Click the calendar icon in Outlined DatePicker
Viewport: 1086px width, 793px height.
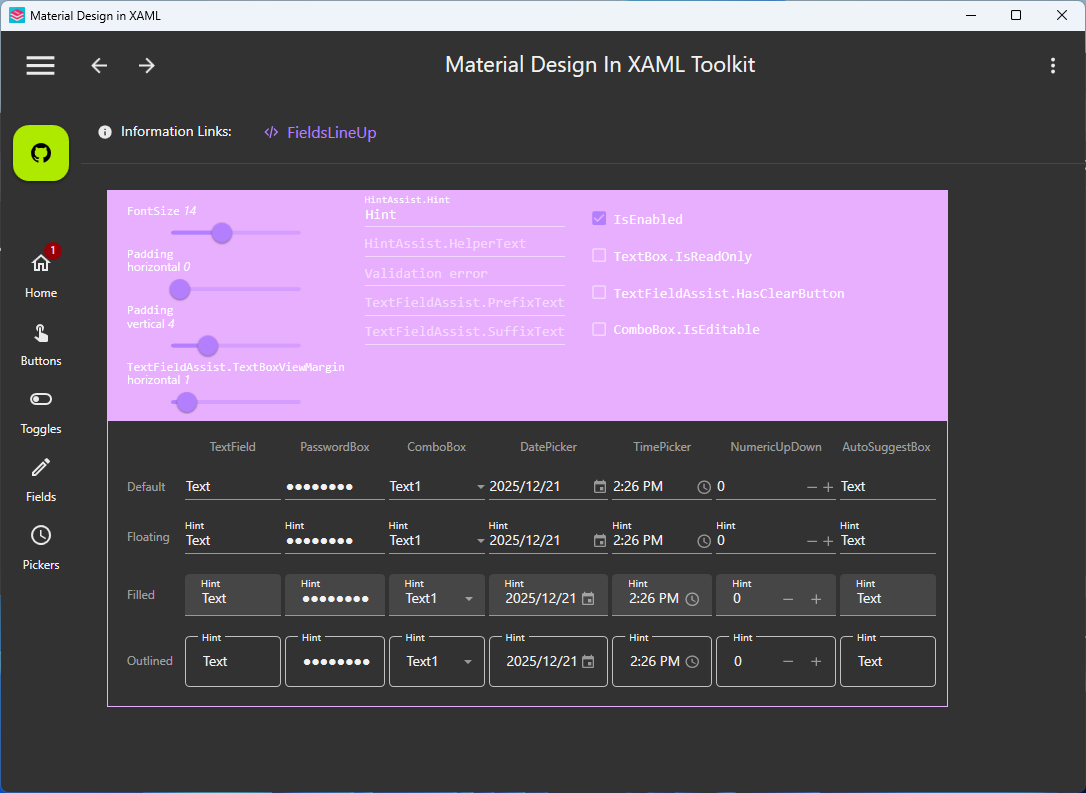(x=588, y=661)
